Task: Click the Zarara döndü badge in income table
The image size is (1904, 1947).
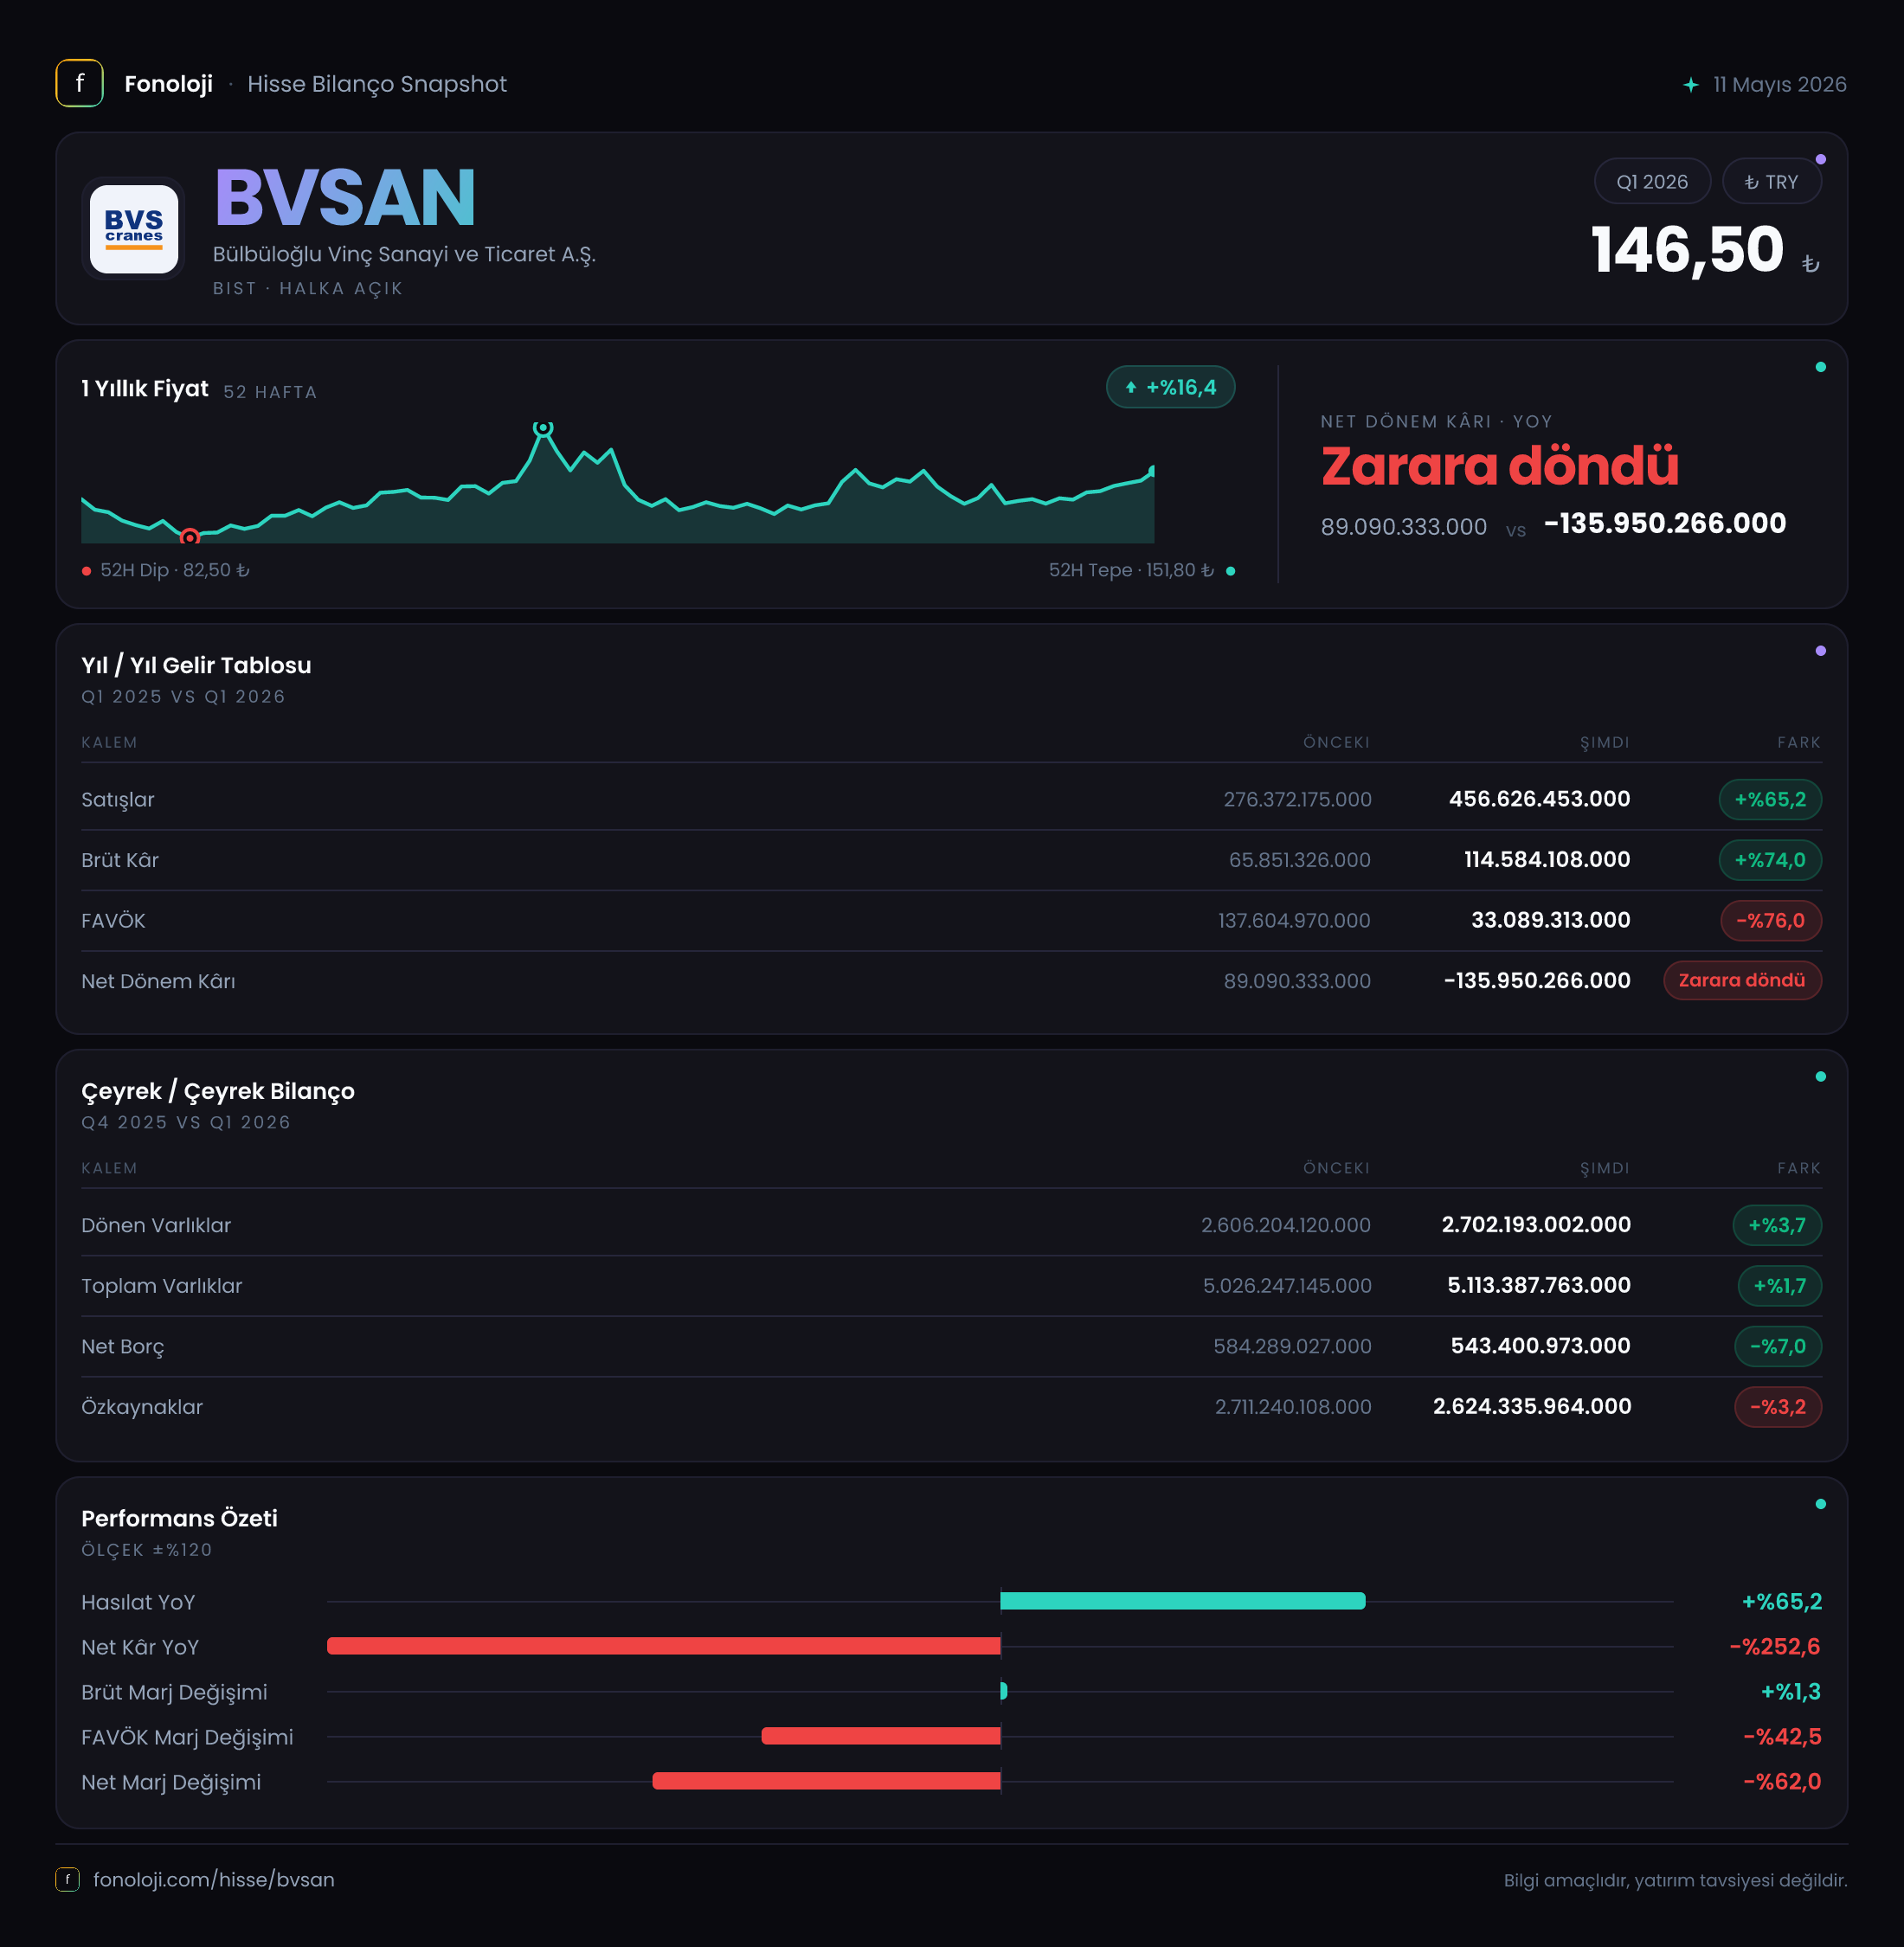Action: 1742,980
